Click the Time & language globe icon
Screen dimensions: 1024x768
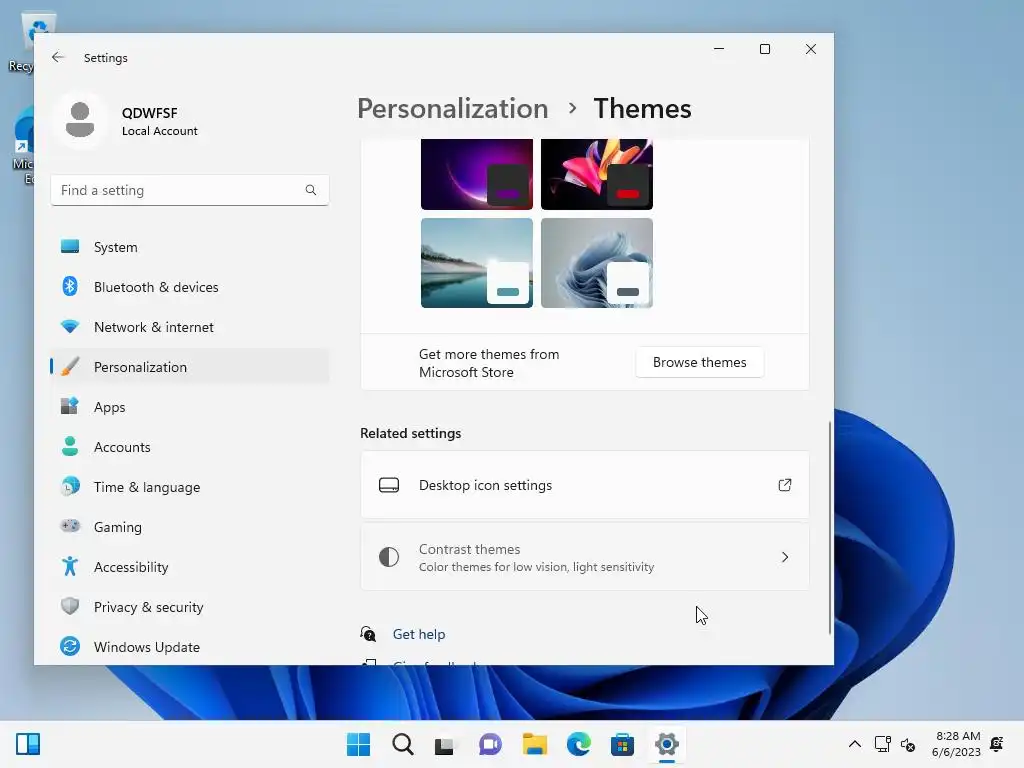point(70,487)
